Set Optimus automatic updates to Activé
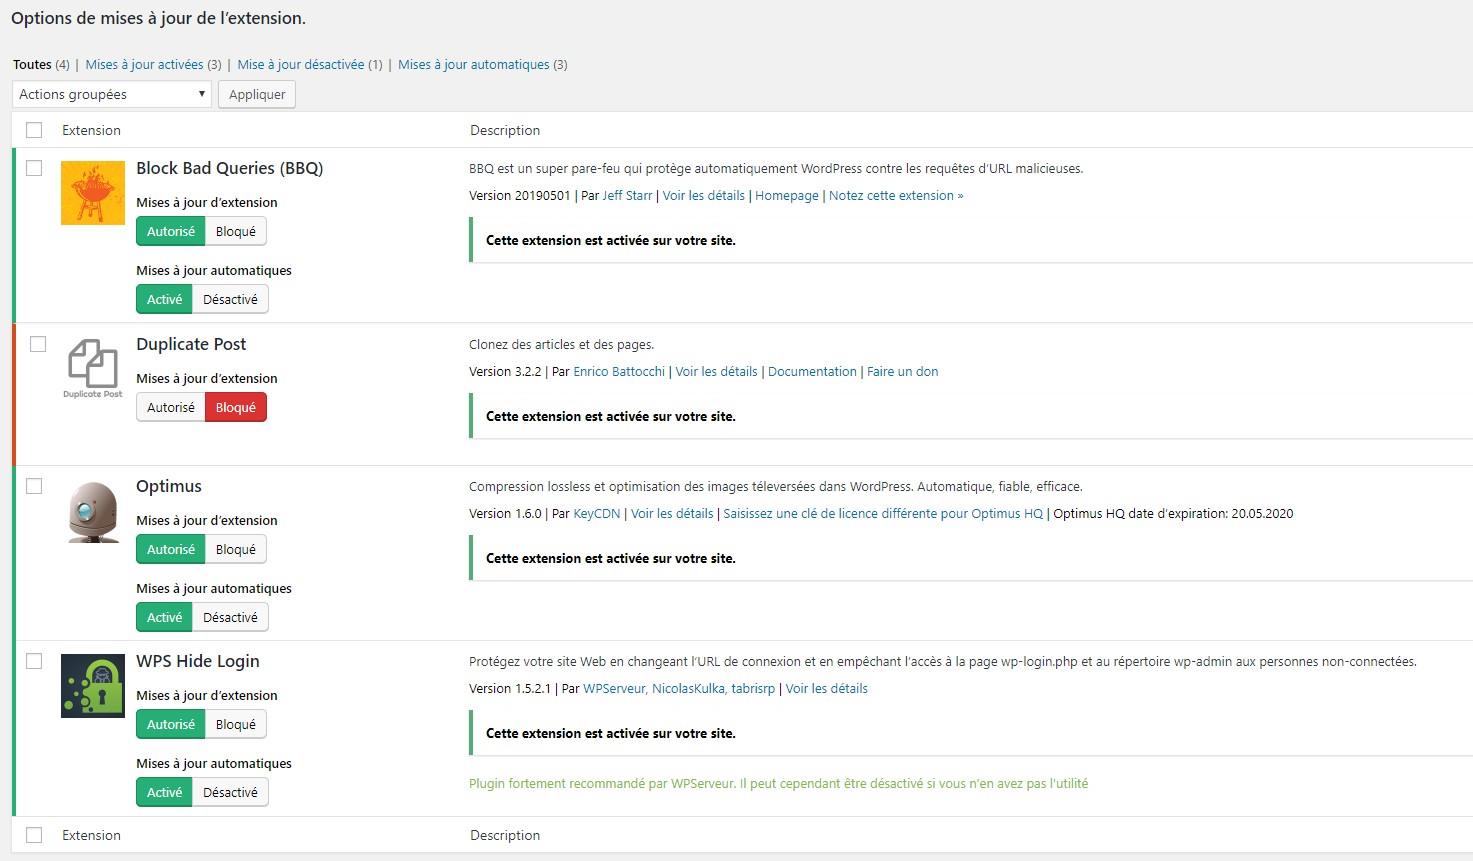This screenshot has width=1473, height=861. click(165, 617)
